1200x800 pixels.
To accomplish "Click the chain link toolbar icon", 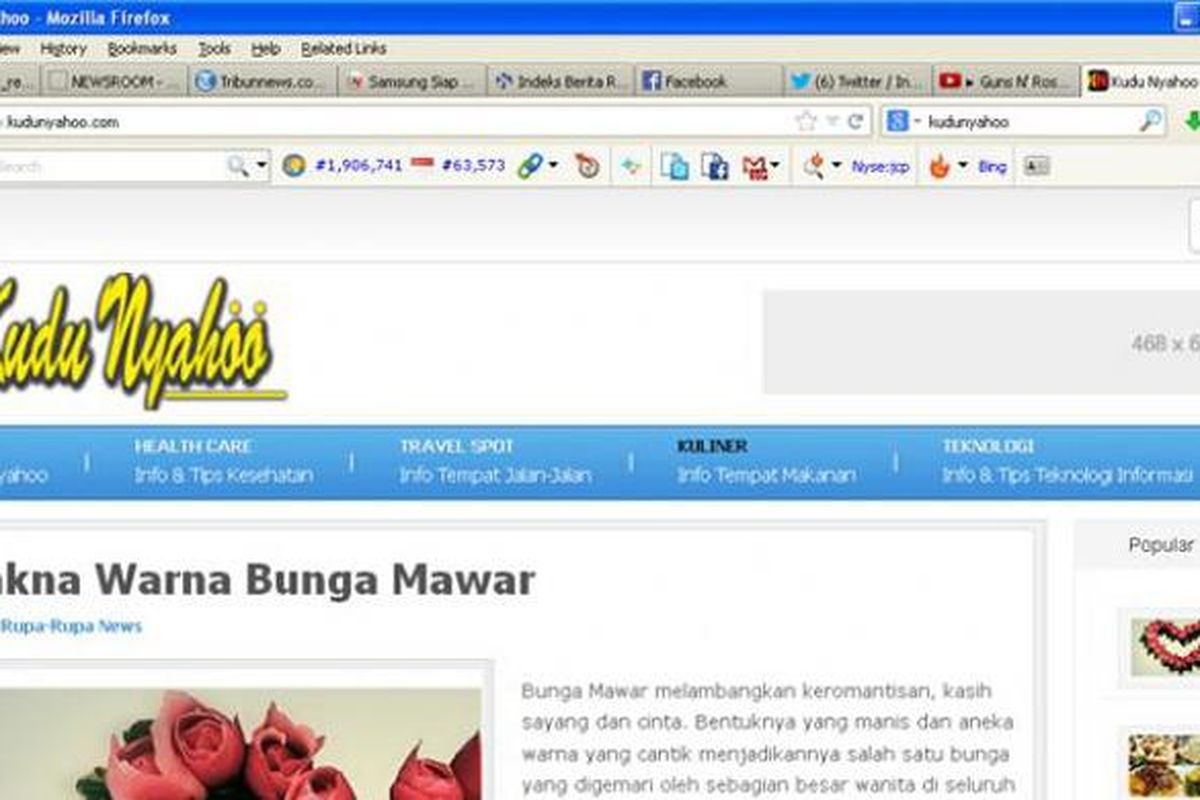I will click(530, 167).
